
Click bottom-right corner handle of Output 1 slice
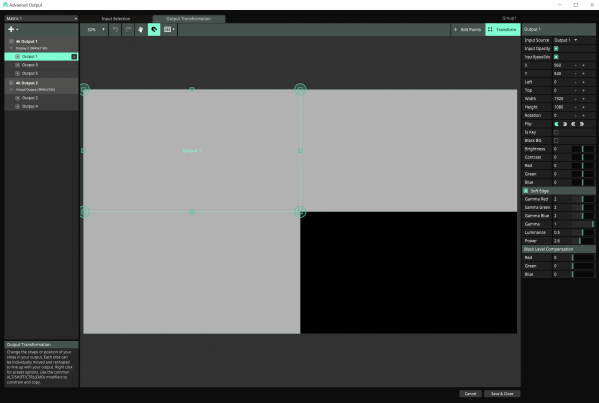[300, 212]
